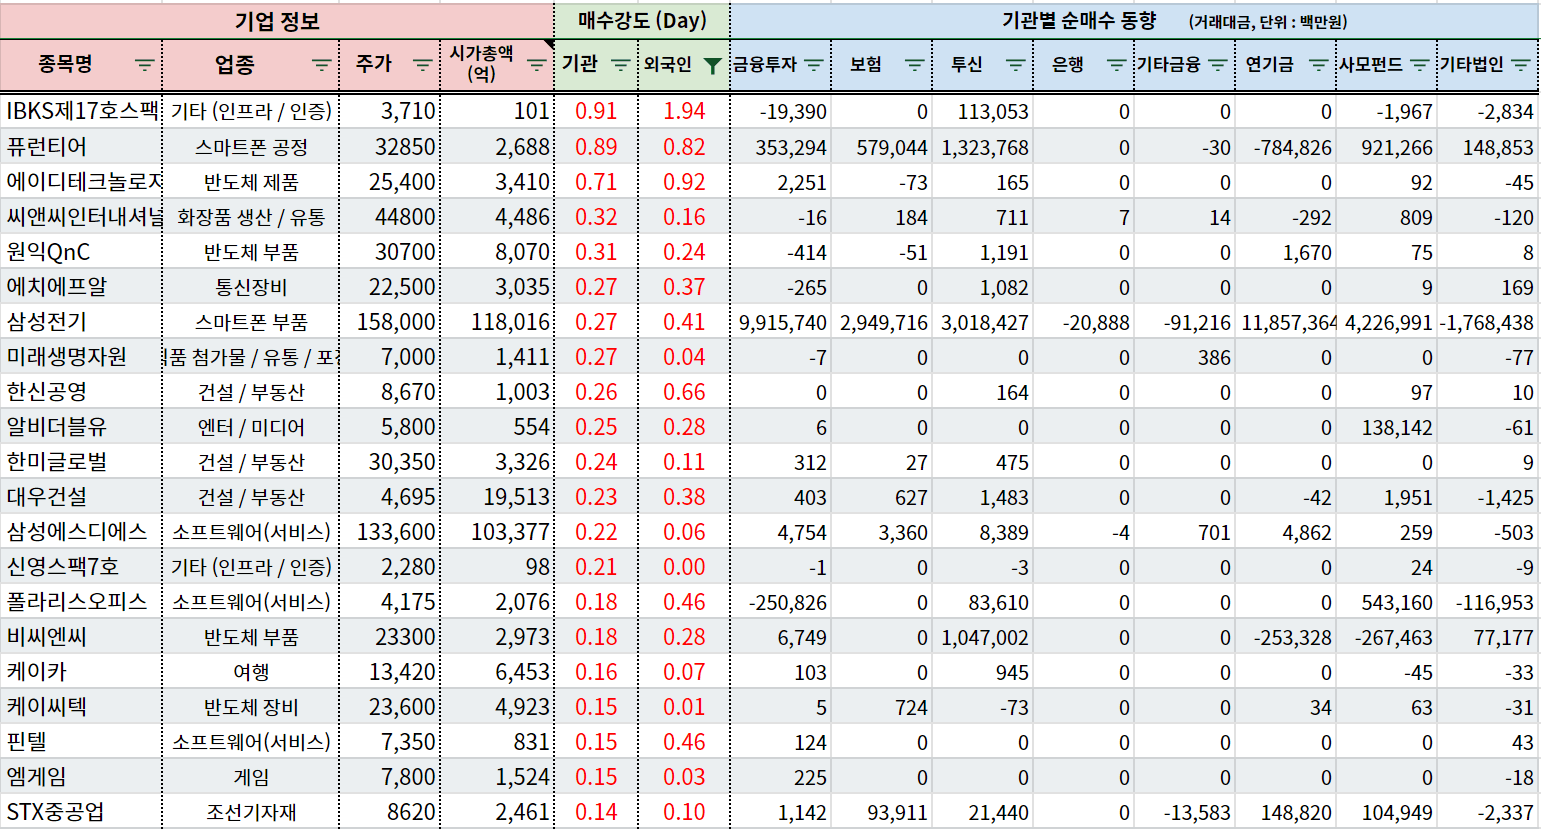Select the 케이카 stock name cell
Viewport: 1541px width, 829px height.
click(x=81, y=672)
